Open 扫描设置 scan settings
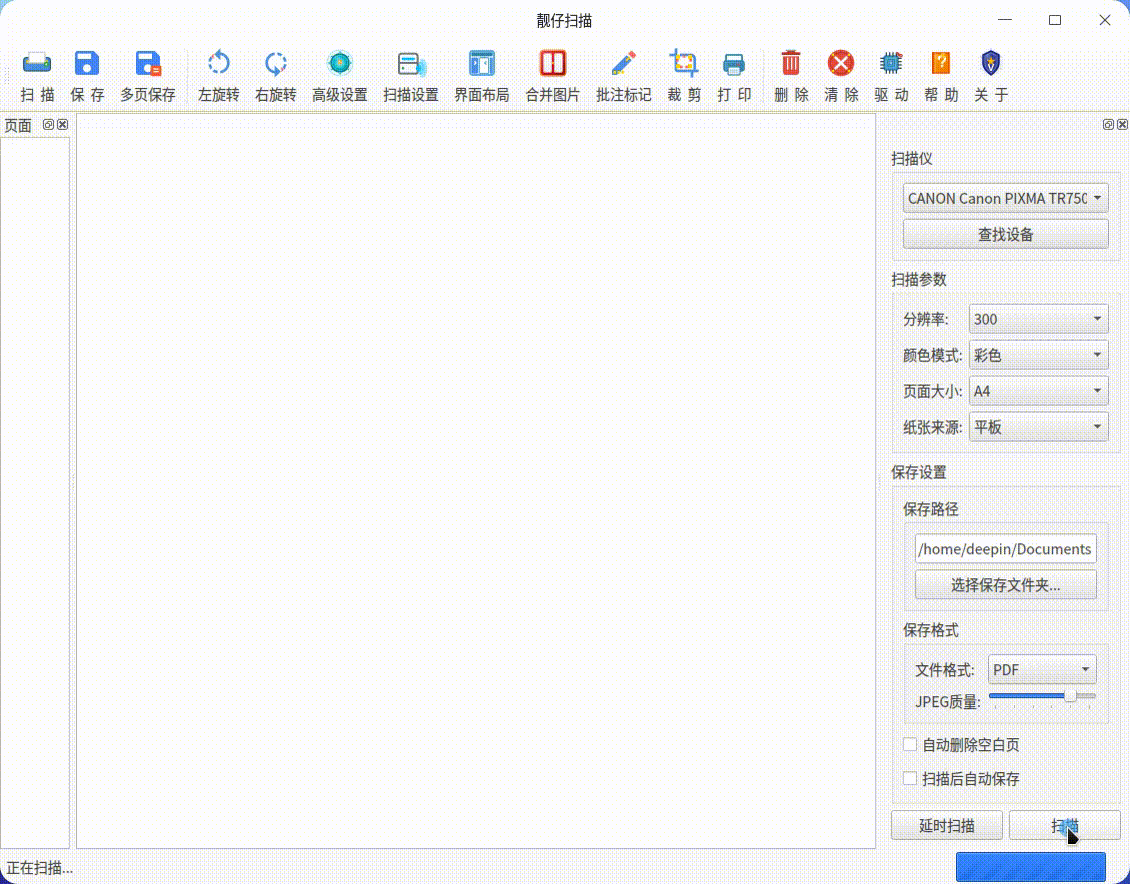The width and height of the screenshot is (1130, 884). click(x=411, y=76)
